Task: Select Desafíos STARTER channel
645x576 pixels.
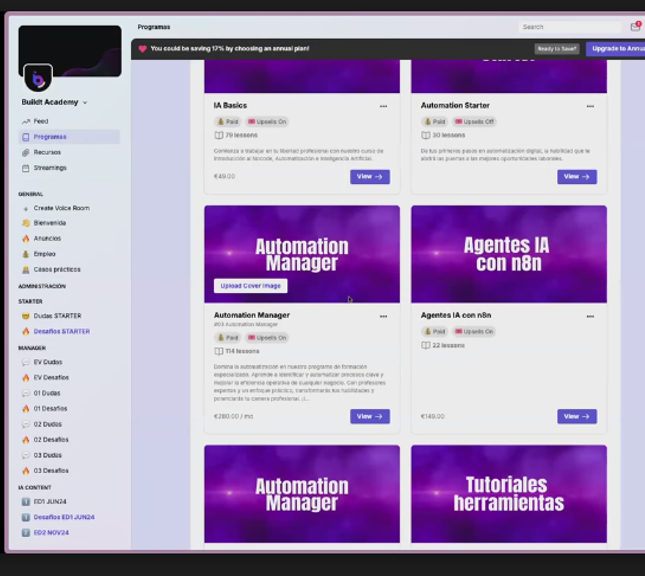Action: (x=61, y=331)
